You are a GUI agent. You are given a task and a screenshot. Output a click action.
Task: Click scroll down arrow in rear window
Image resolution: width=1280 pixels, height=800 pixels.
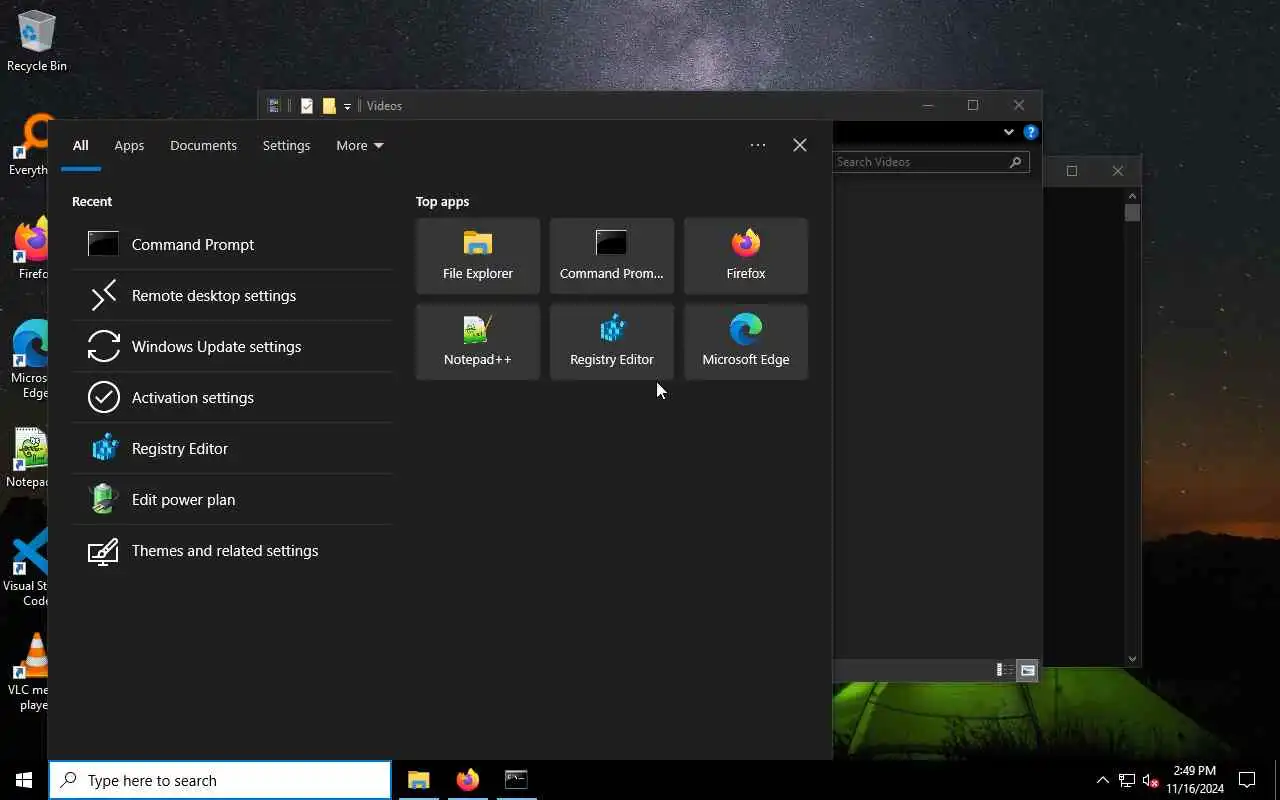click(x=1132, y=658)
